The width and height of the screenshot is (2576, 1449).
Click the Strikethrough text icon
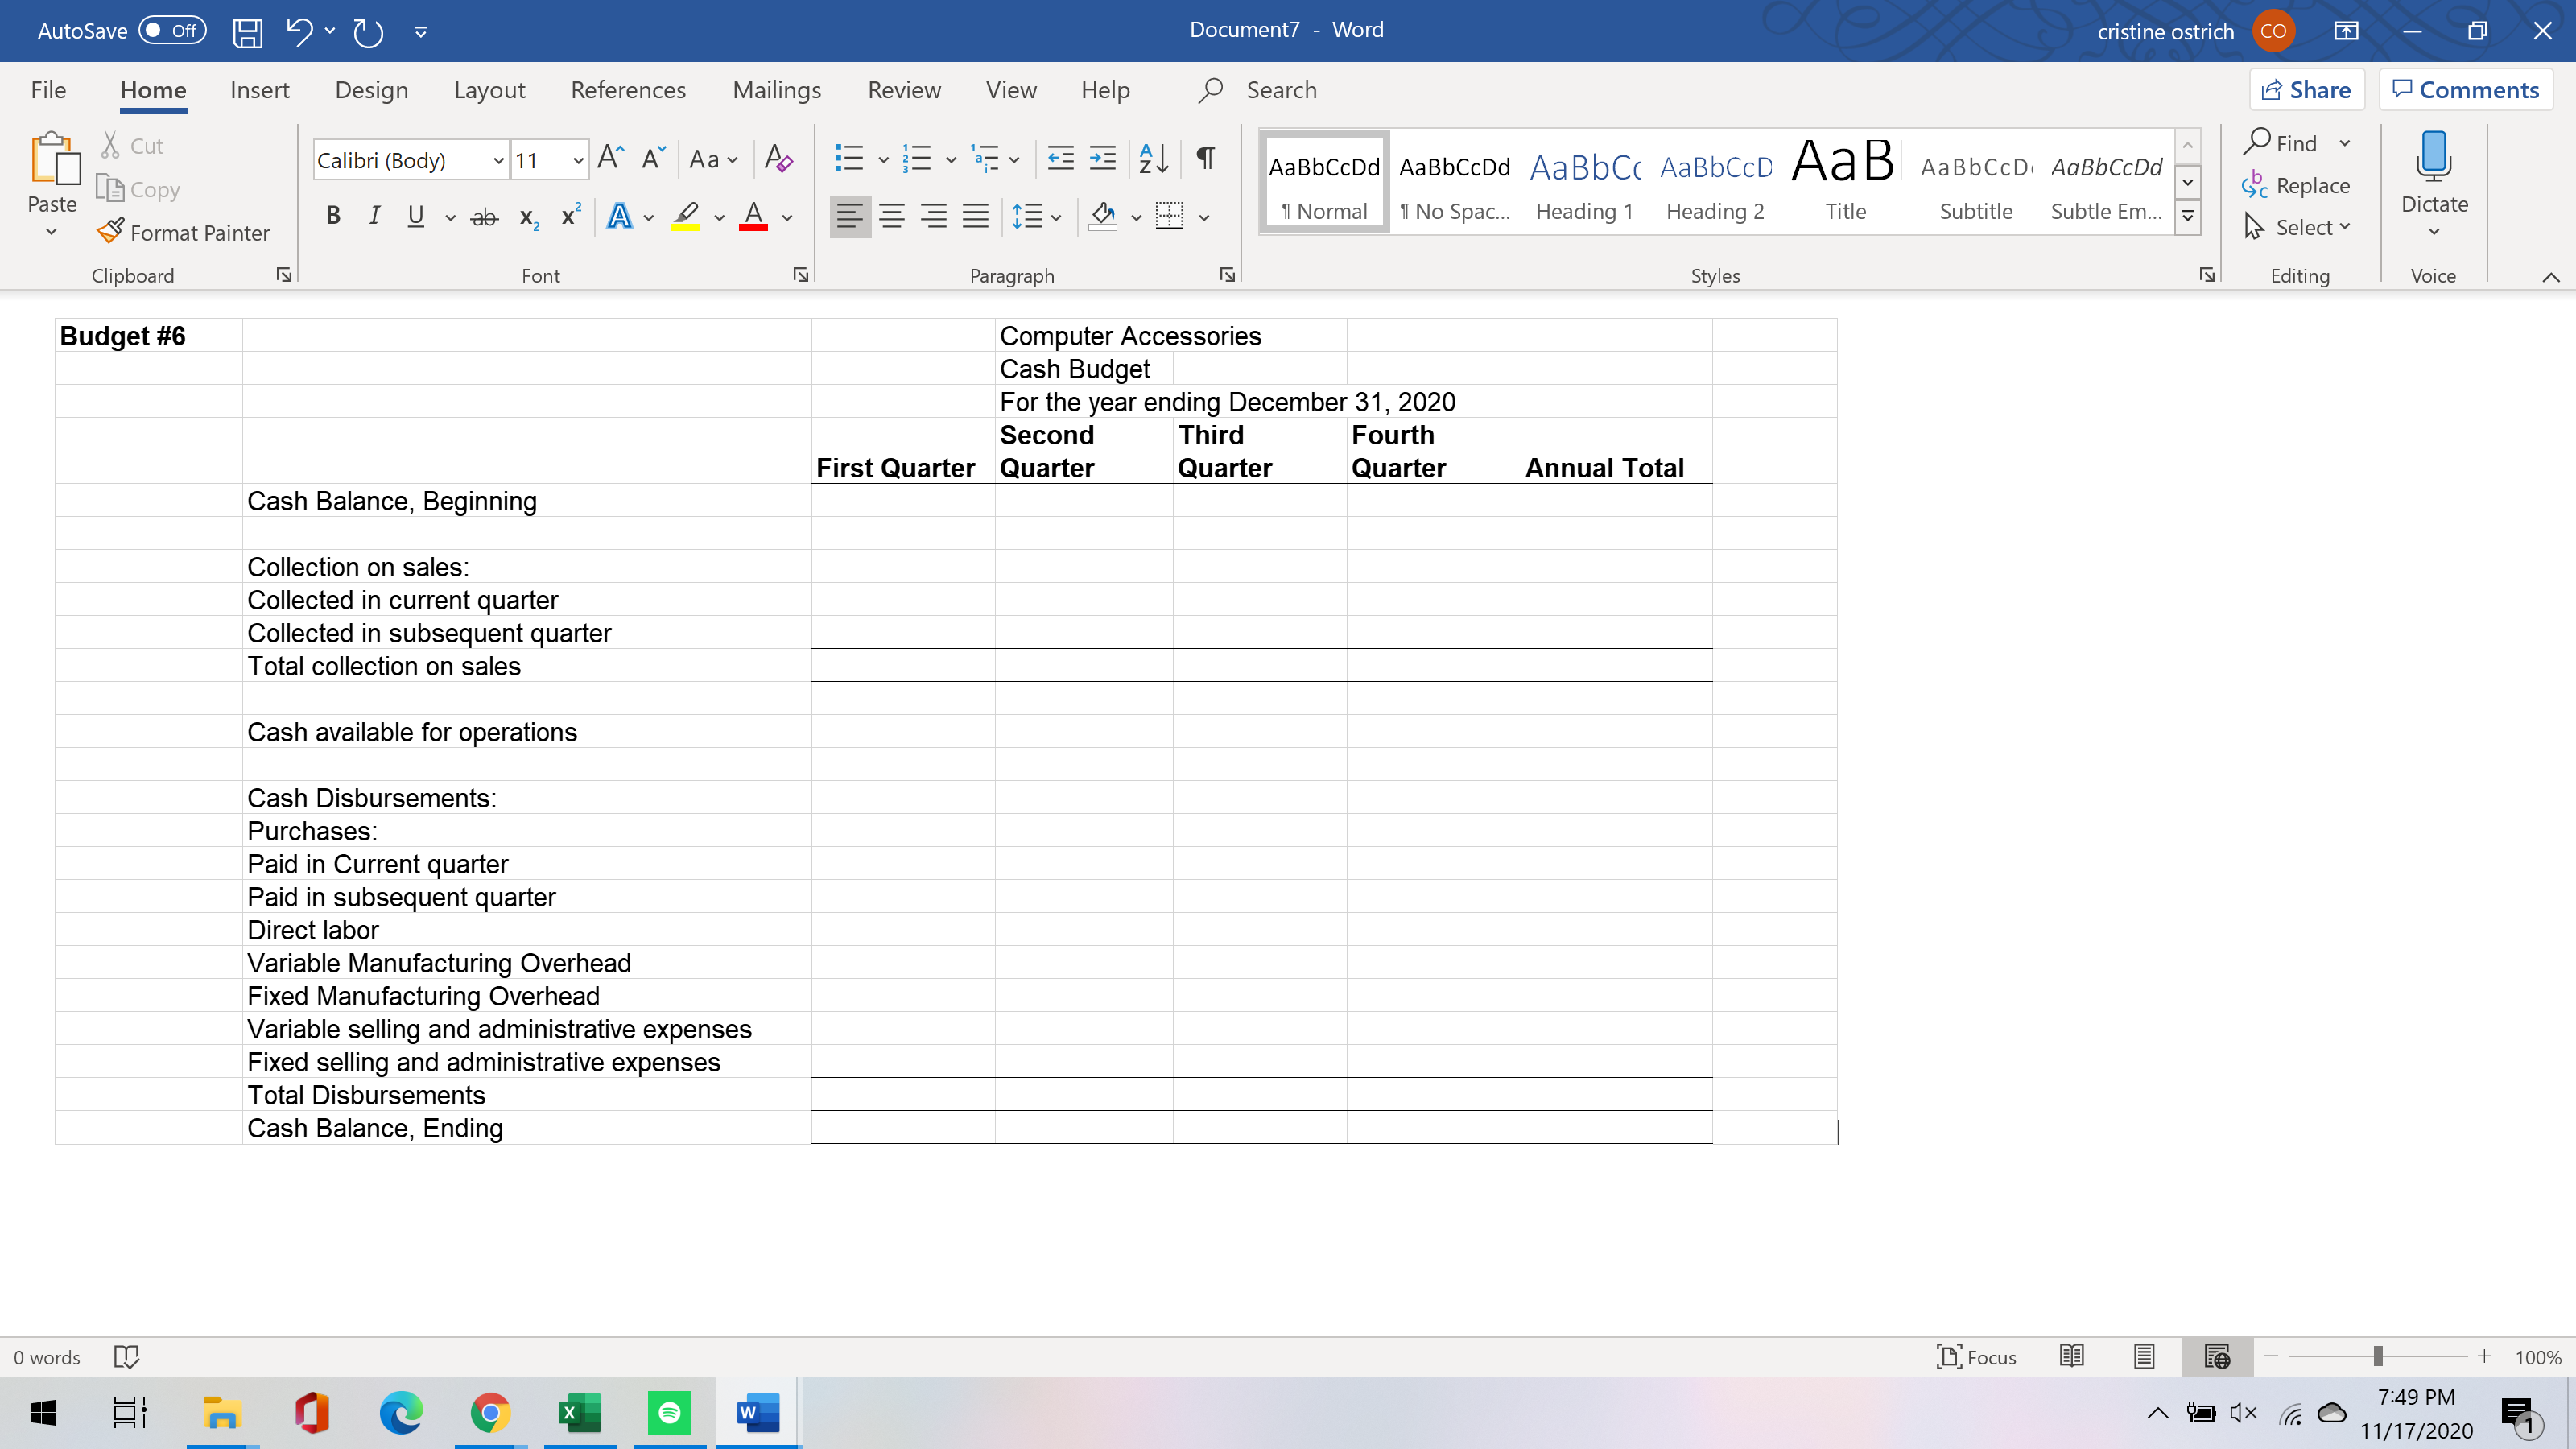click(x=484, y=216)
